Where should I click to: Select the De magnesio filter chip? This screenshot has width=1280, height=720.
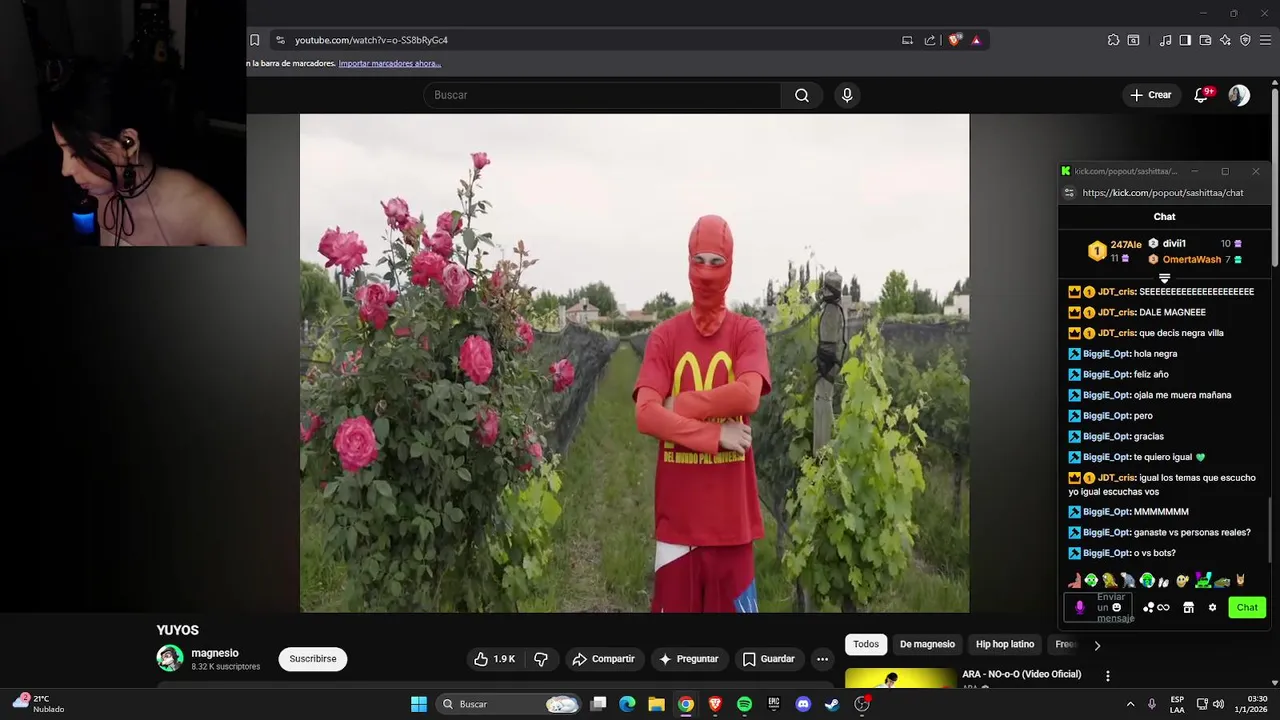click(x=927, y=644)
